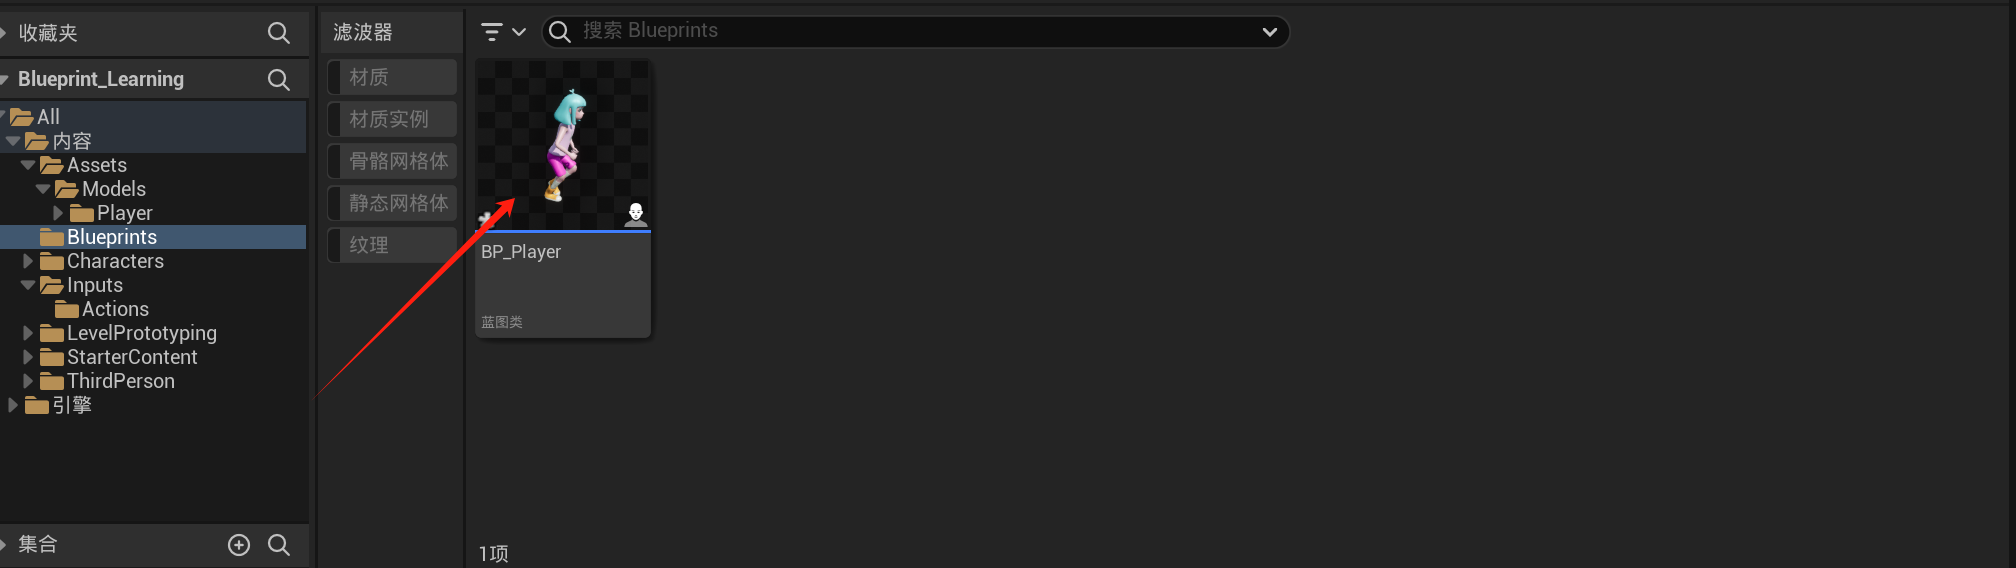Collapse the Inputs folder arrow
This screenshot has height=568, width=2016.
click(28, 285)
